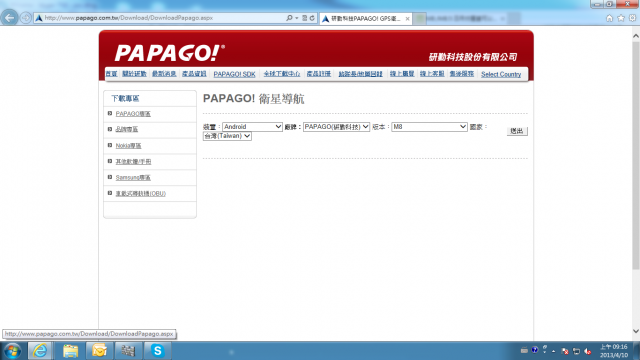640x360 pixels.
Task: Open the Nokia section link in sidebar
Action: pyautogui.click(x=128, y=146)
